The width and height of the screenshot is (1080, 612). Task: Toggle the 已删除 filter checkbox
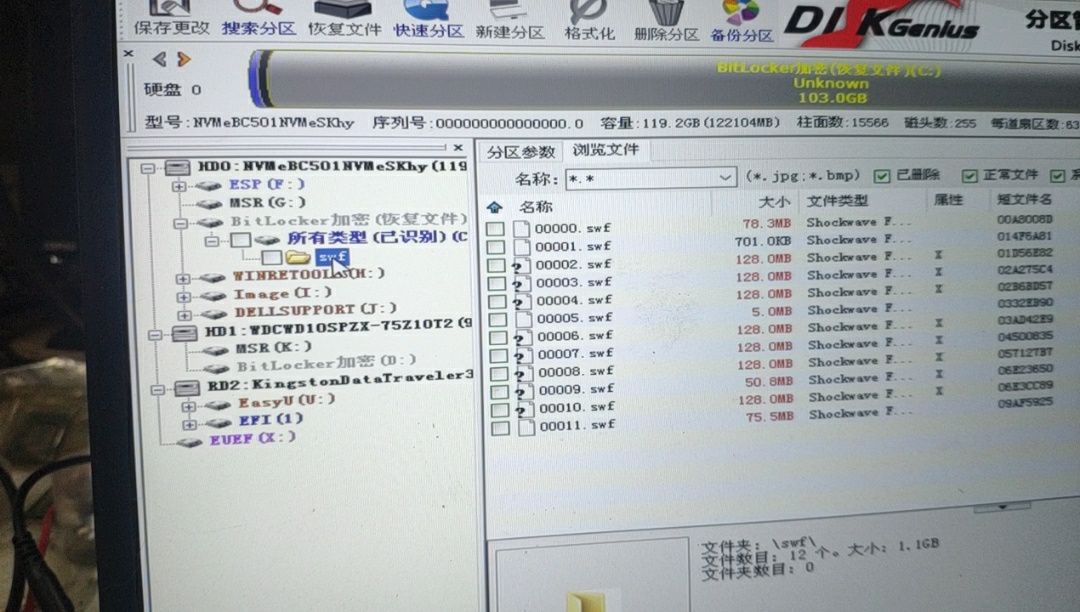click(882, 176)
